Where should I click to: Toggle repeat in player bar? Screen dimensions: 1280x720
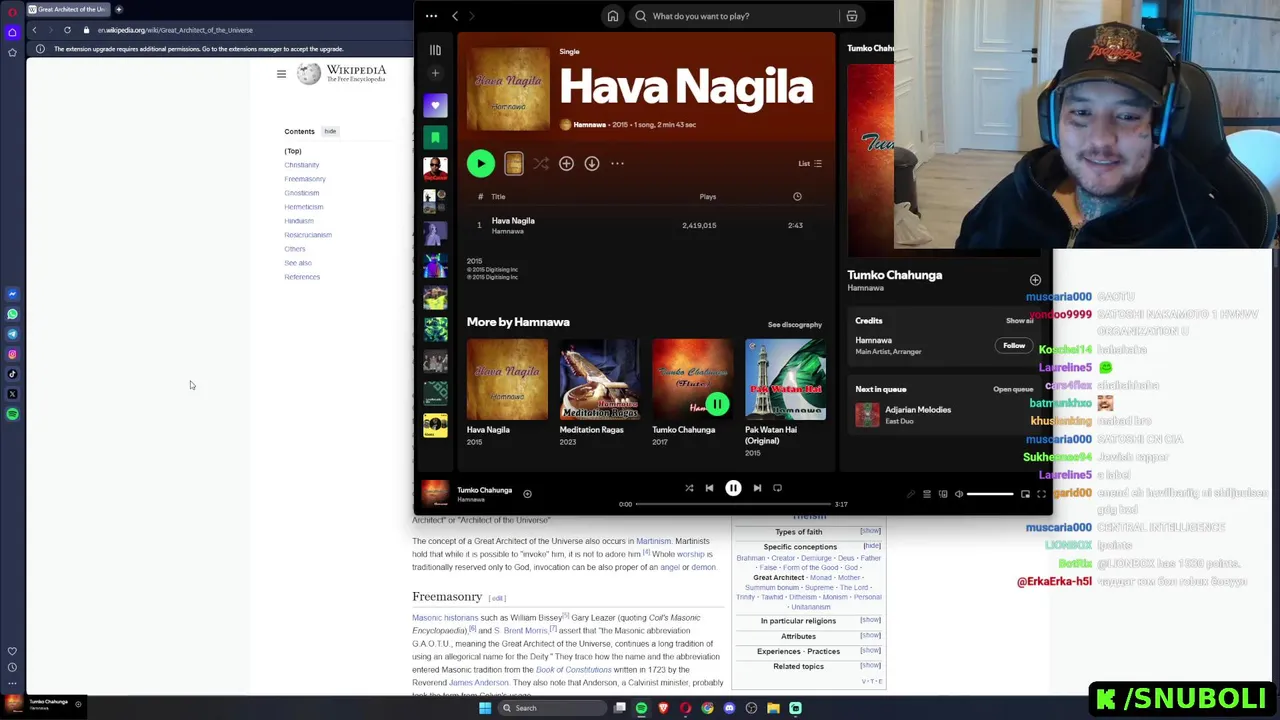click(x=777, y=488)
